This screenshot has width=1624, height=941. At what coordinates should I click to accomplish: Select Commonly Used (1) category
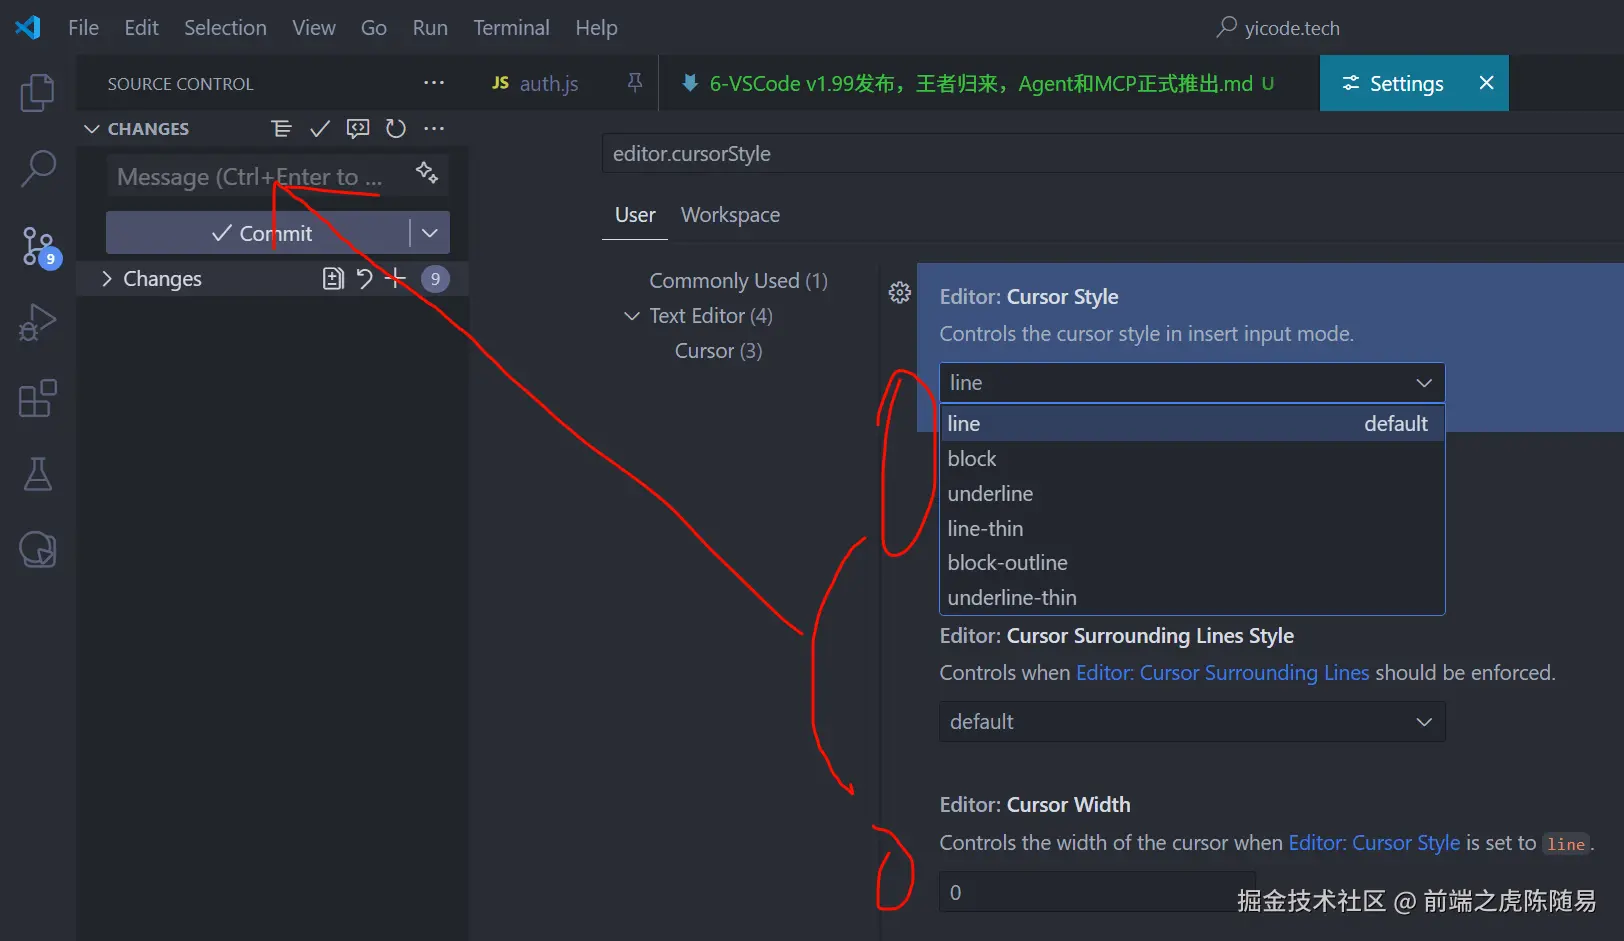pos(738,281)
